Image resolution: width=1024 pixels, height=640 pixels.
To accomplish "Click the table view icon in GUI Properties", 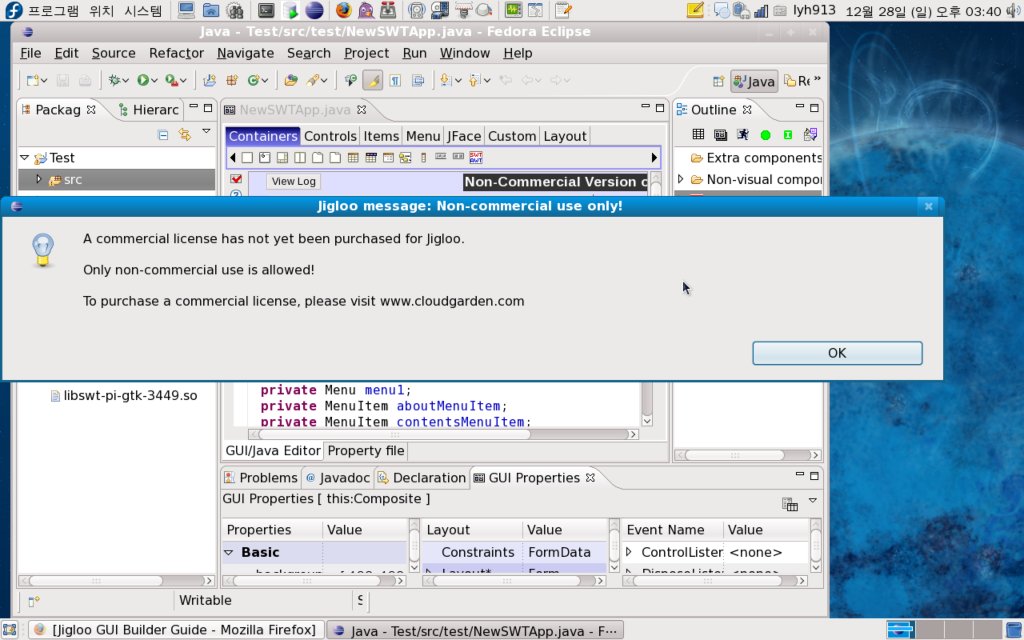I will (x=790, y=504).
